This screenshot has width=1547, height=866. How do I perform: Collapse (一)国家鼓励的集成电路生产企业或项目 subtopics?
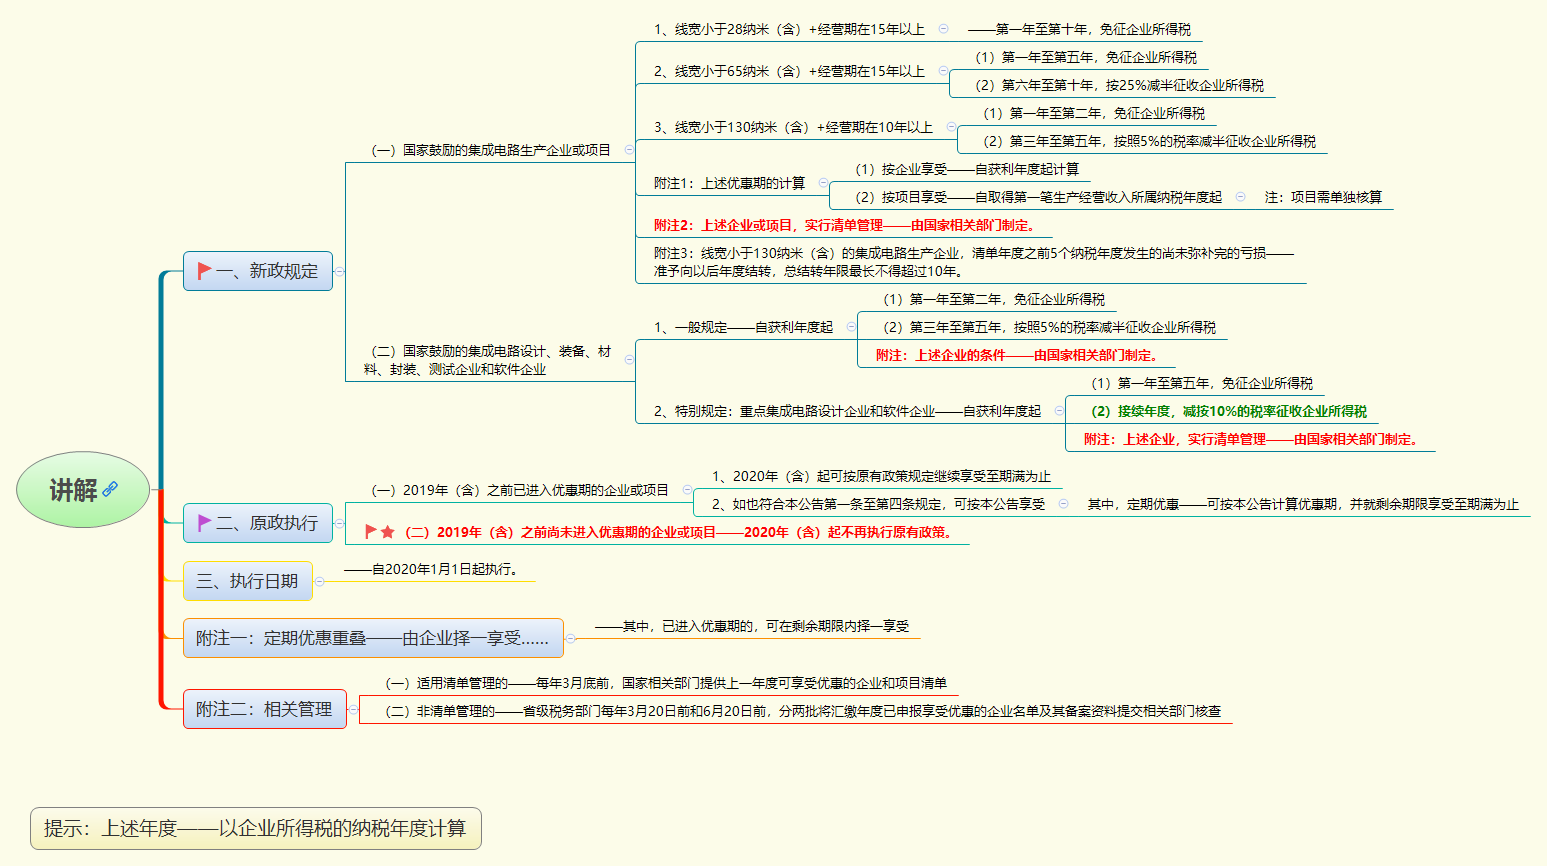tap(629, 149)
